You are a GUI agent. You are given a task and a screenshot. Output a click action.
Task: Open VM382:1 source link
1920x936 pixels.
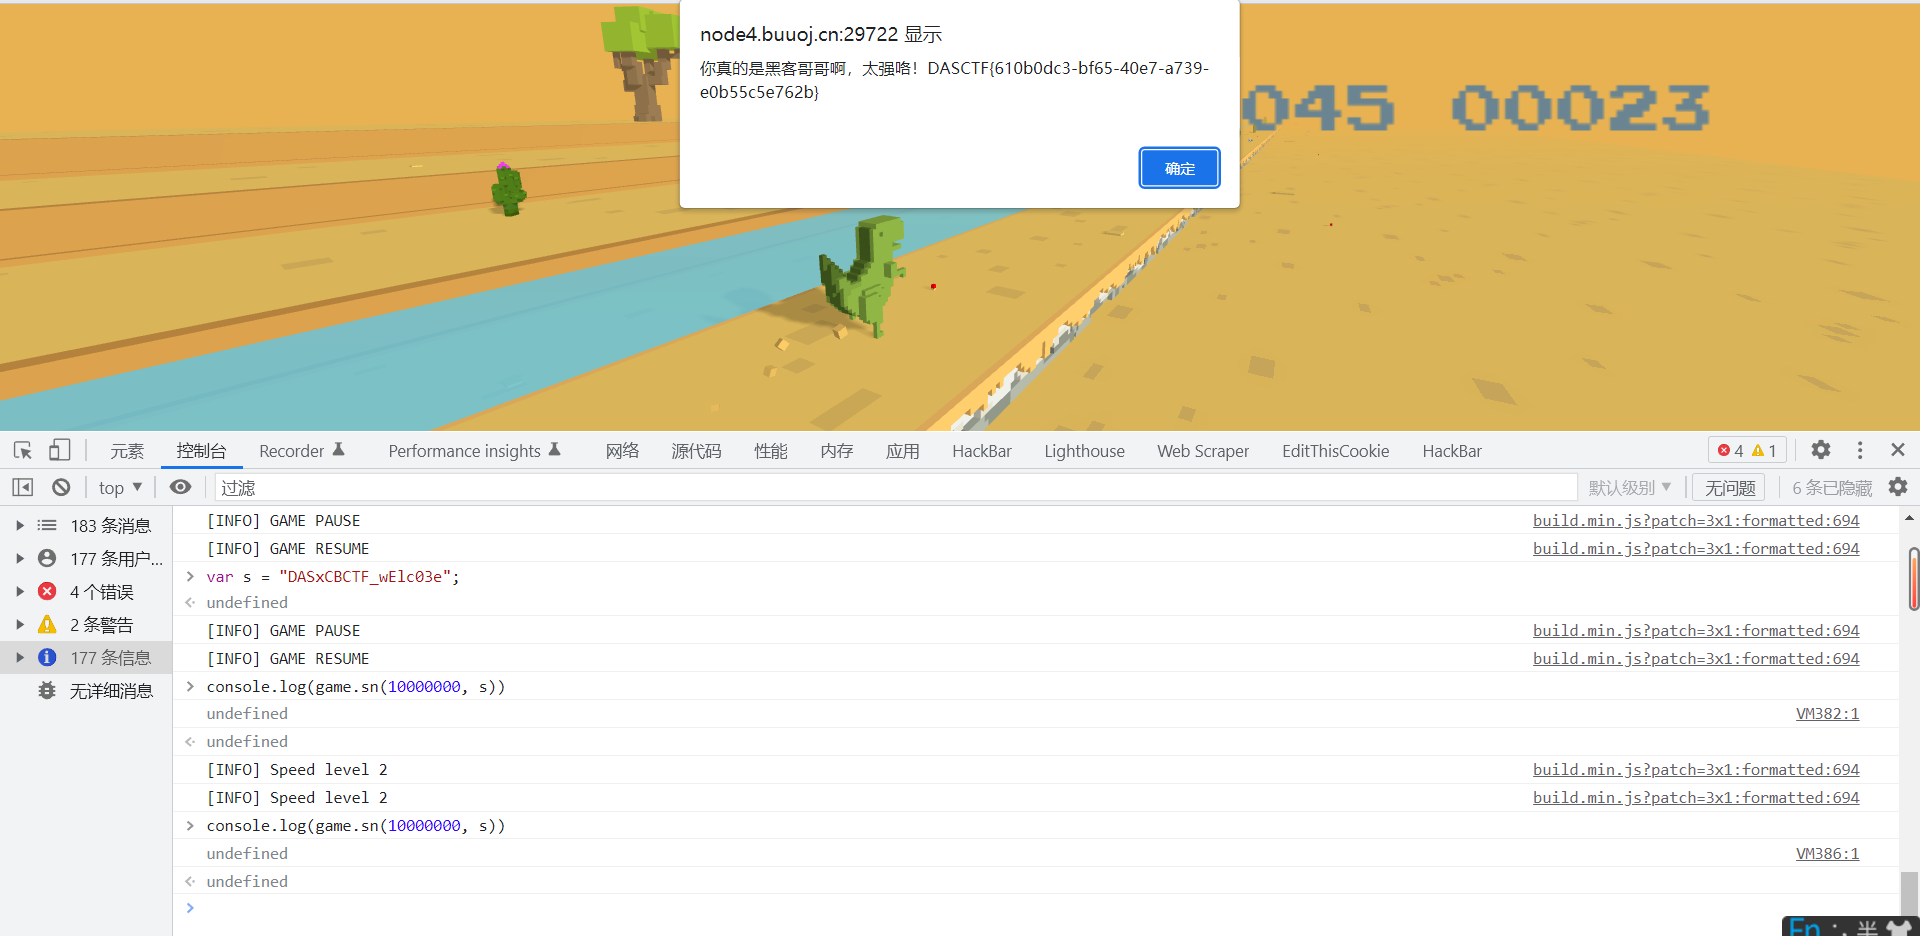1827,713
